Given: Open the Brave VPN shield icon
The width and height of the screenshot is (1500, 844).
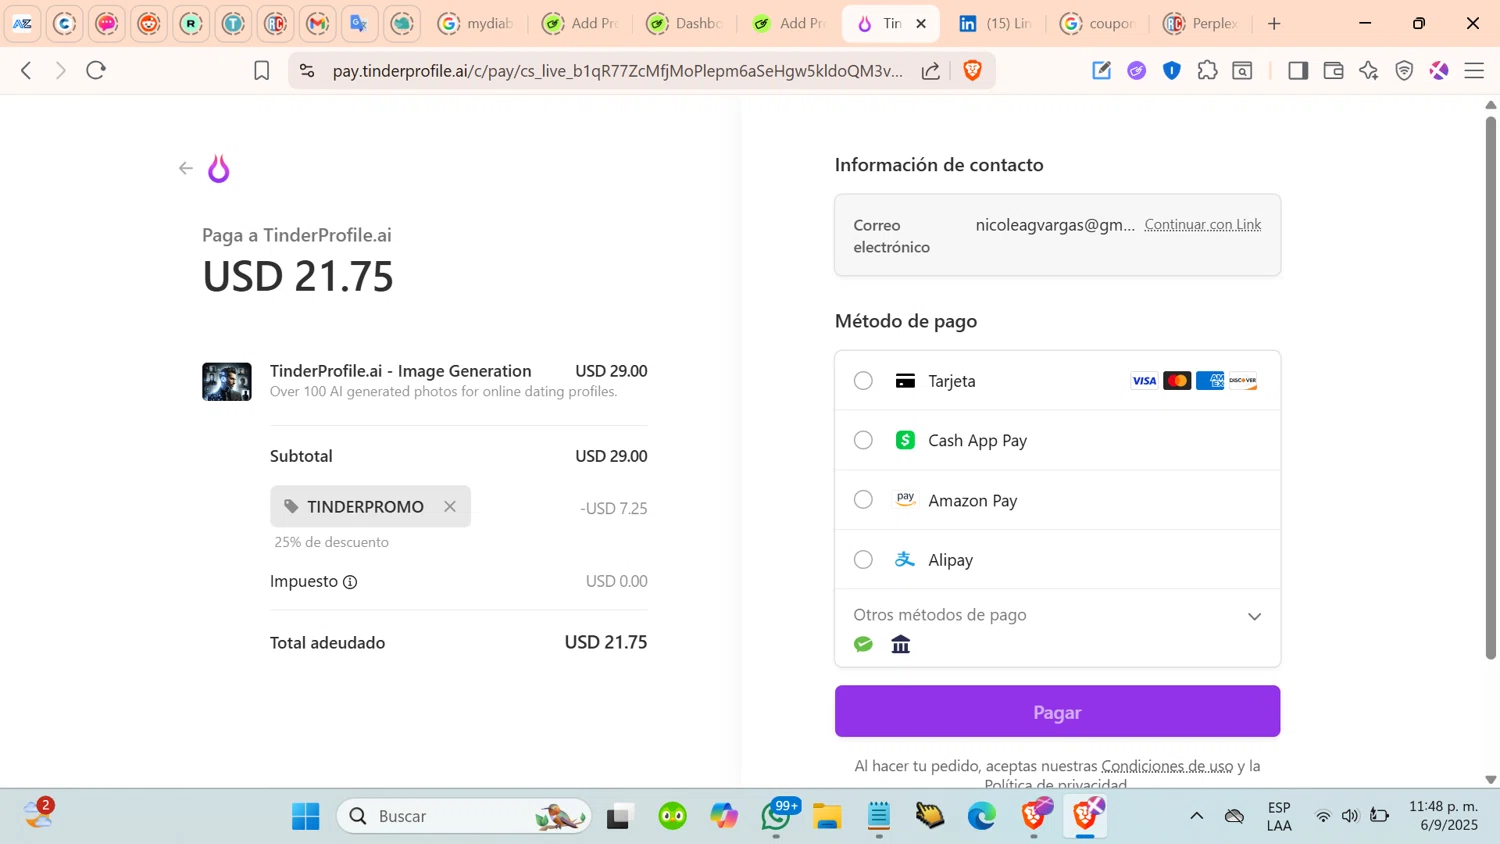Looking at the screenshot, I should pos(1404,70).
